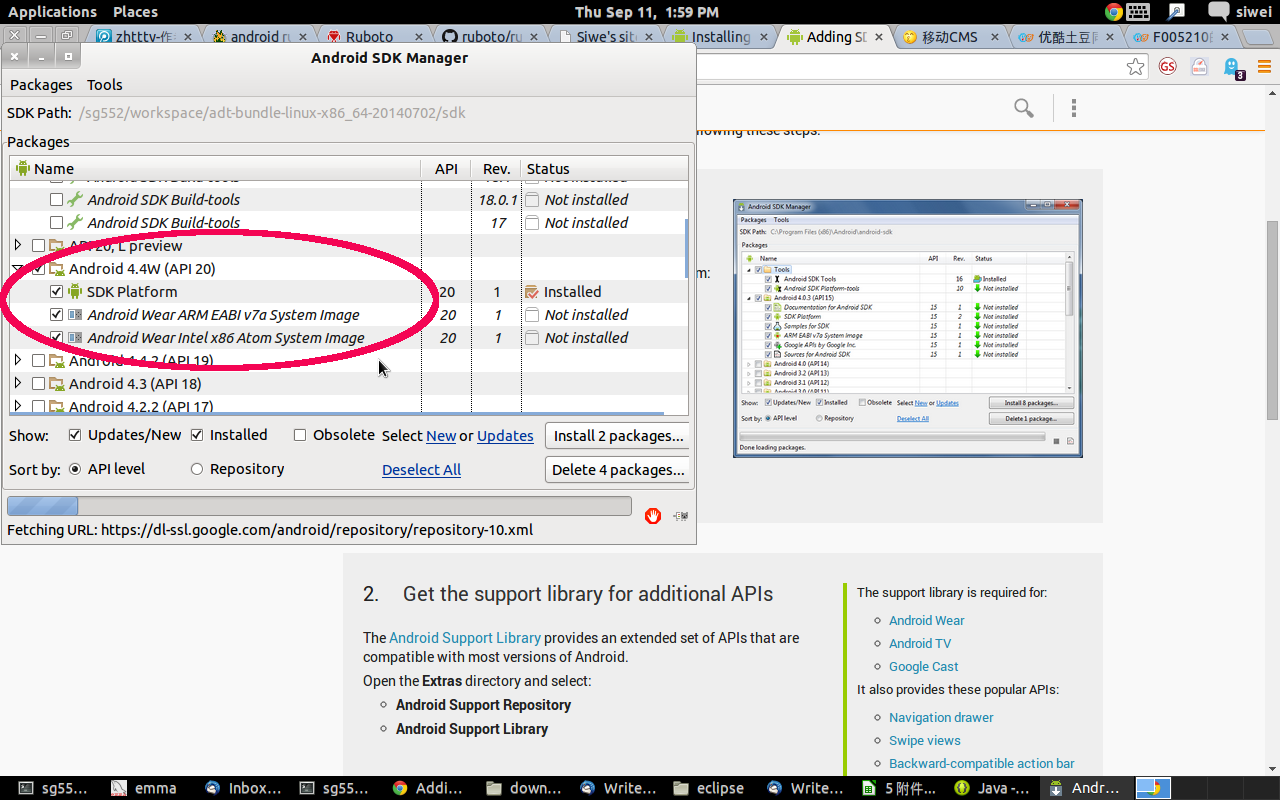Open the new tab button in Chrome
1280x800 pixels.
(1258, 37)
